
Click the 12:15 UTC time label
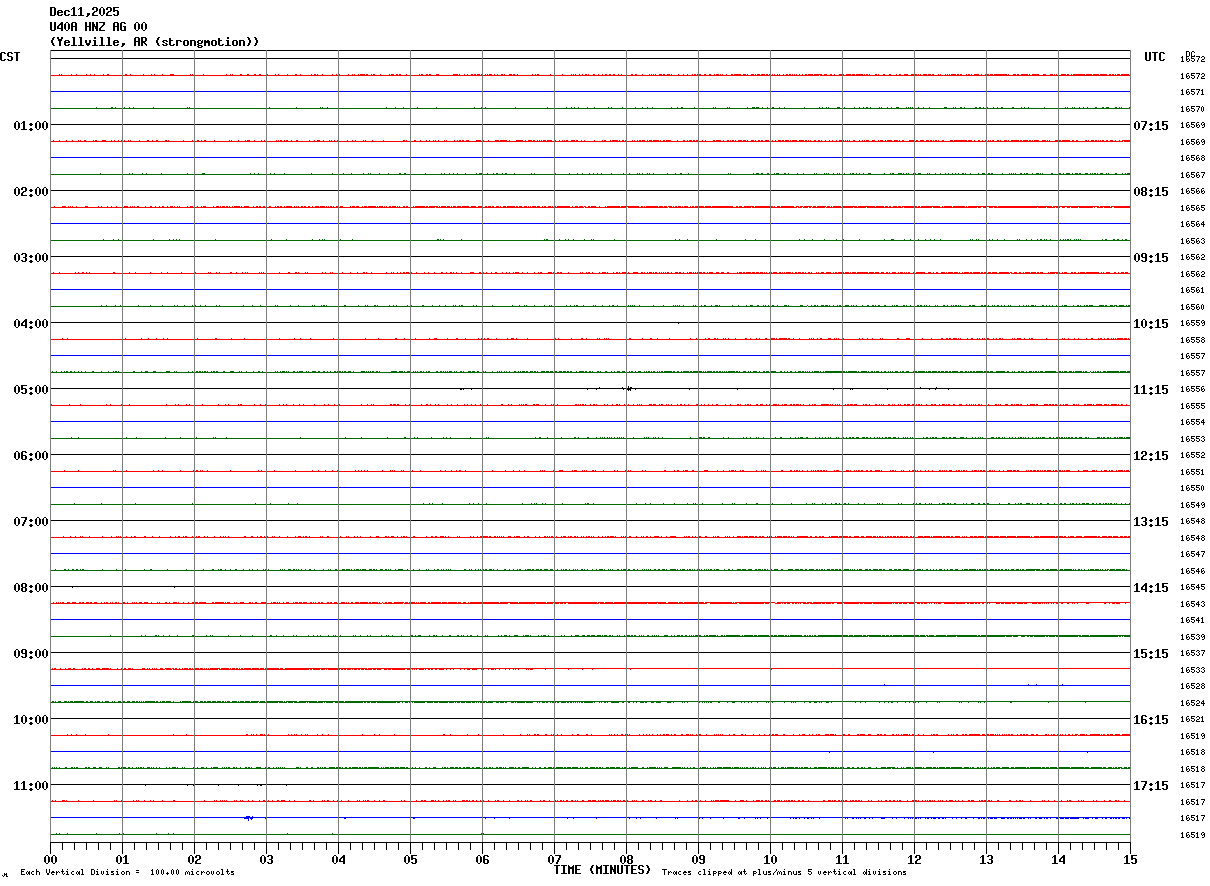[1151, 456]
